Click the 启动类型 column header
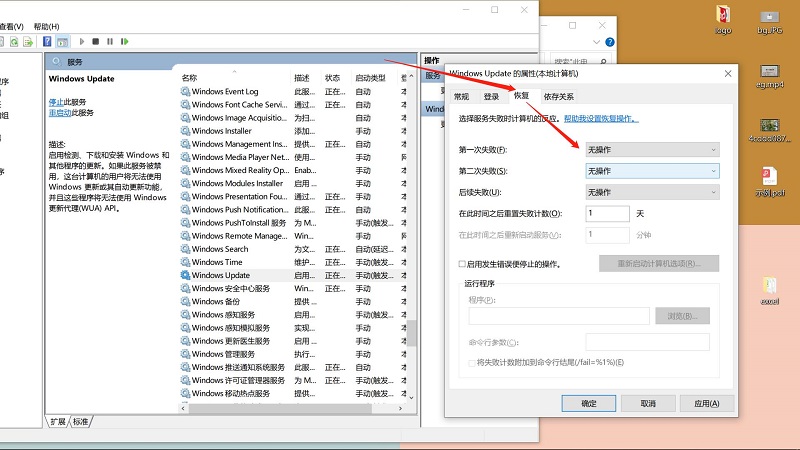 click(x=370, y=78)
